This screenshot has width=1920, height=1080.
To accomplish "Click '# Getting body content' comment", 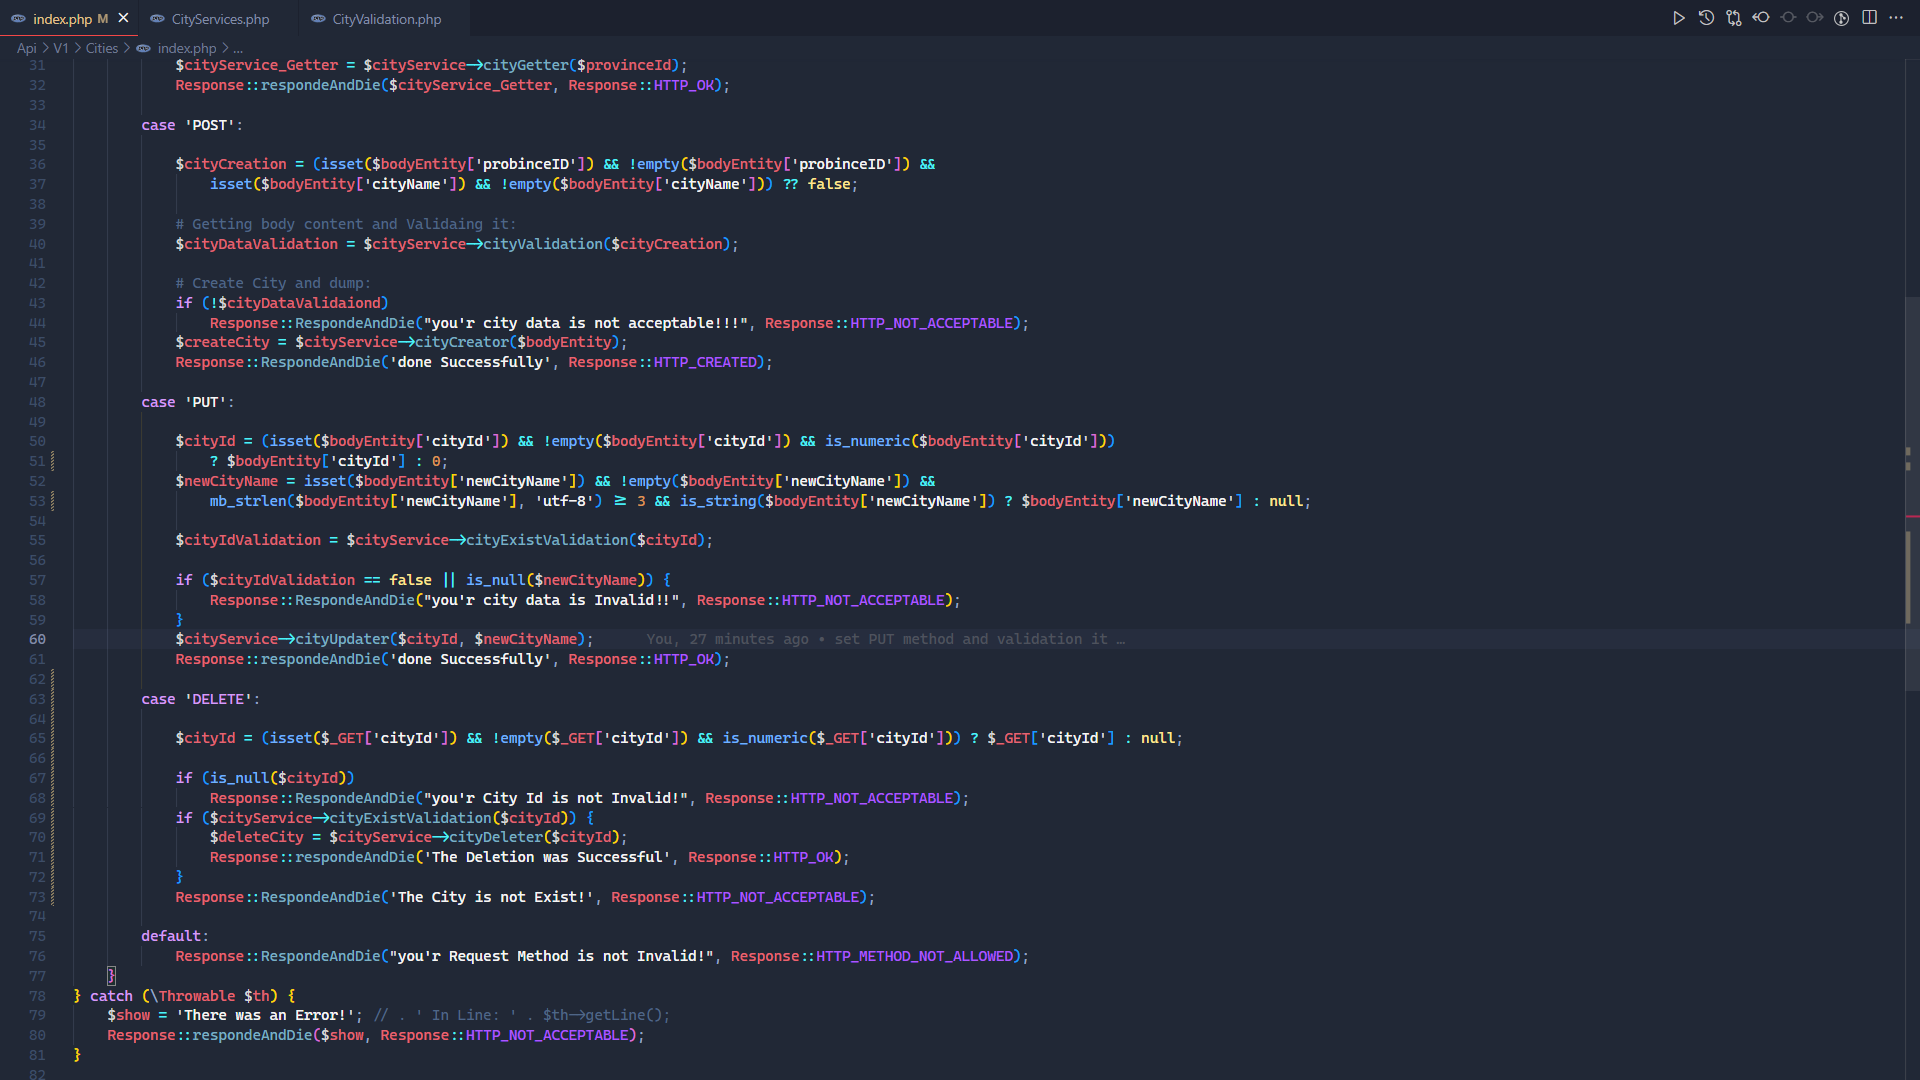I will 346,224.
